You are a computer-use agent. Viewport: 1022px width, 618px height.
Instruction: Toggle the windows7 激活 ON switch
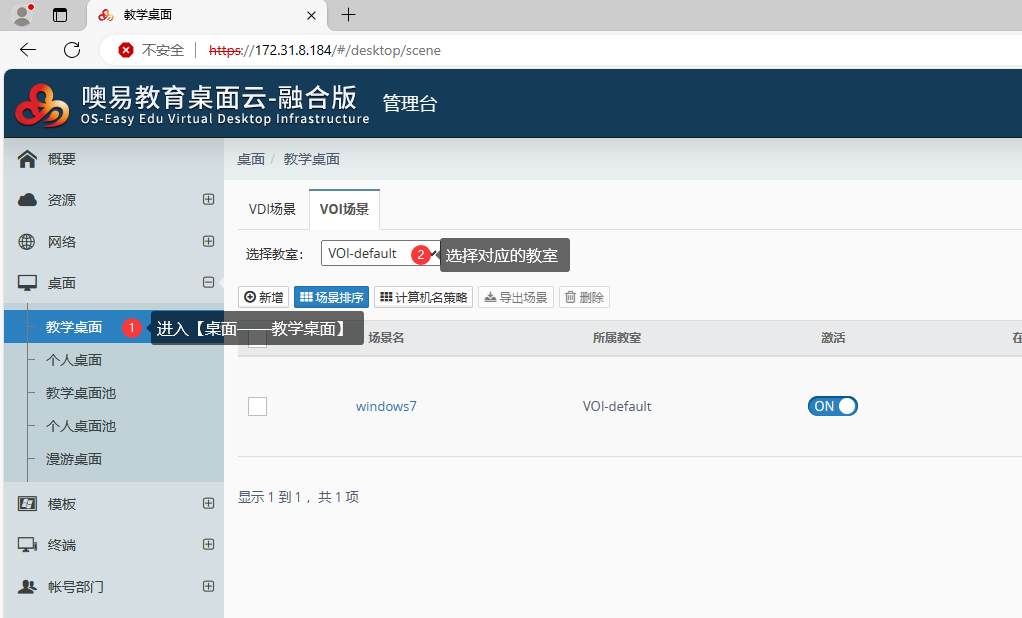pyautogui.click(x=832, y=406)
